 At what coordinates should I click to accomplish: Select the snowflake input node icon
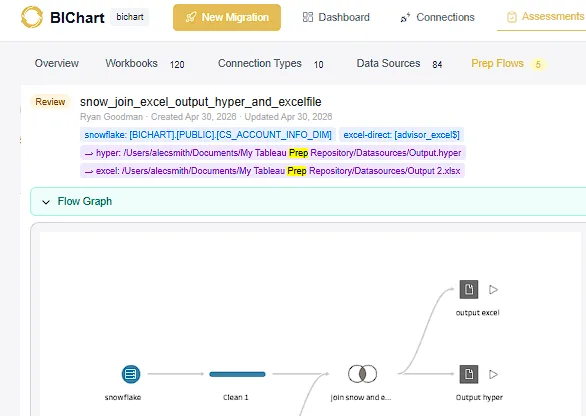131,374
